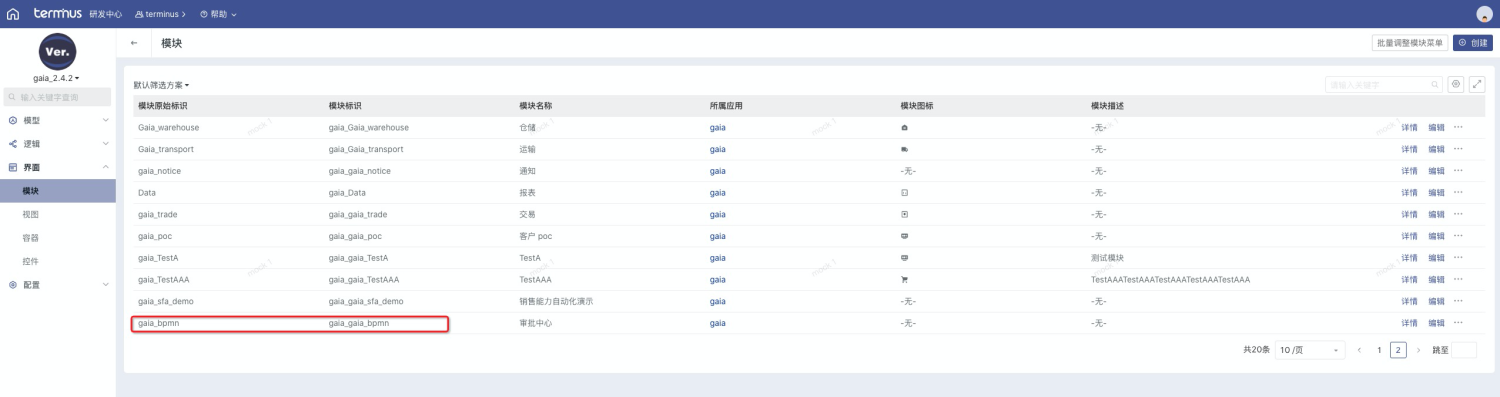Click the sidebar keyword search field

[x=57, y=97]
